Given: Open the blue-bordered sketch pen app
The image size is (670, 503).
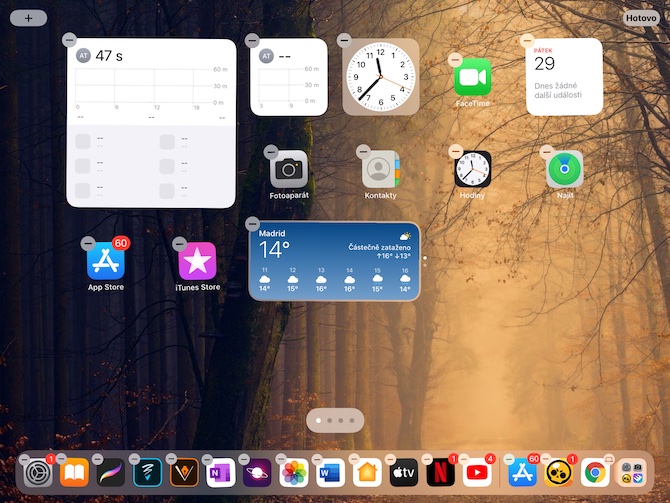Looking at the screenshot, I should pyautogui.click(x=147, y=473).
